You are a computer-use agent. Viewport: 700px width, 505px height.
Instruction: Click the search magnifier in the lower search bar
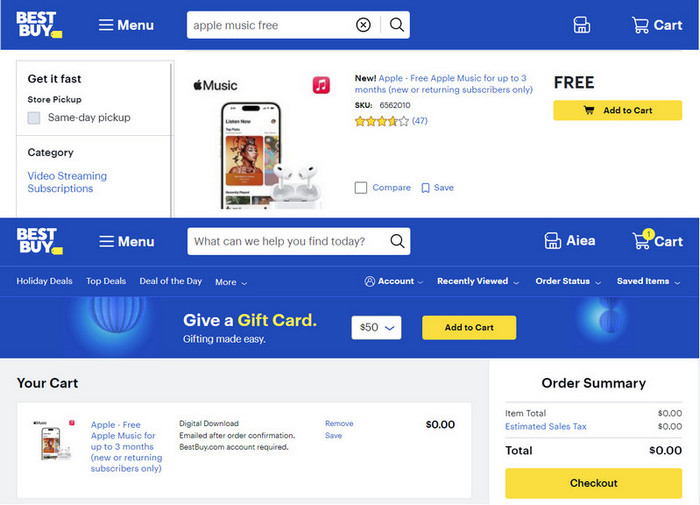pyautogui.click(x=397, y=241)
